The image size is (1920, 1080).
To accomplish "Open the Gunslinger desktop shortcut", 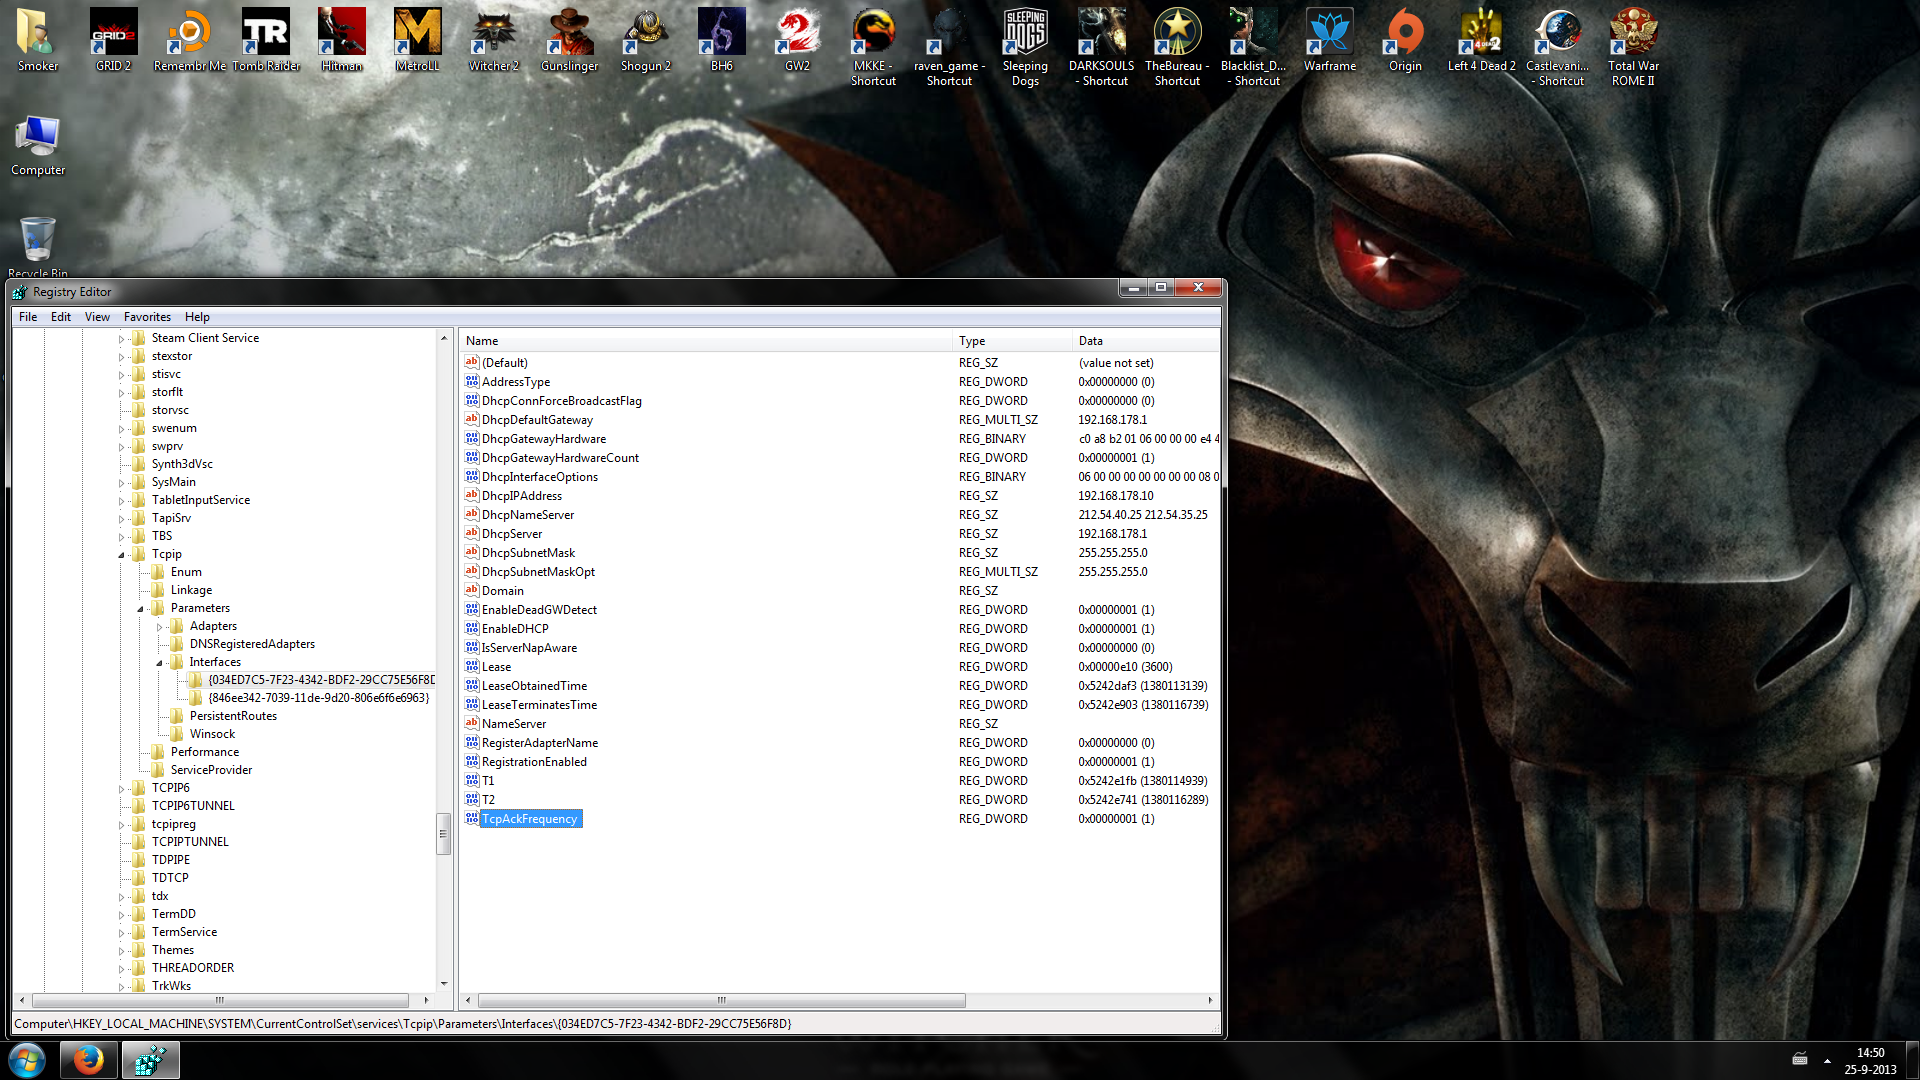I will [x=569, y=40].
